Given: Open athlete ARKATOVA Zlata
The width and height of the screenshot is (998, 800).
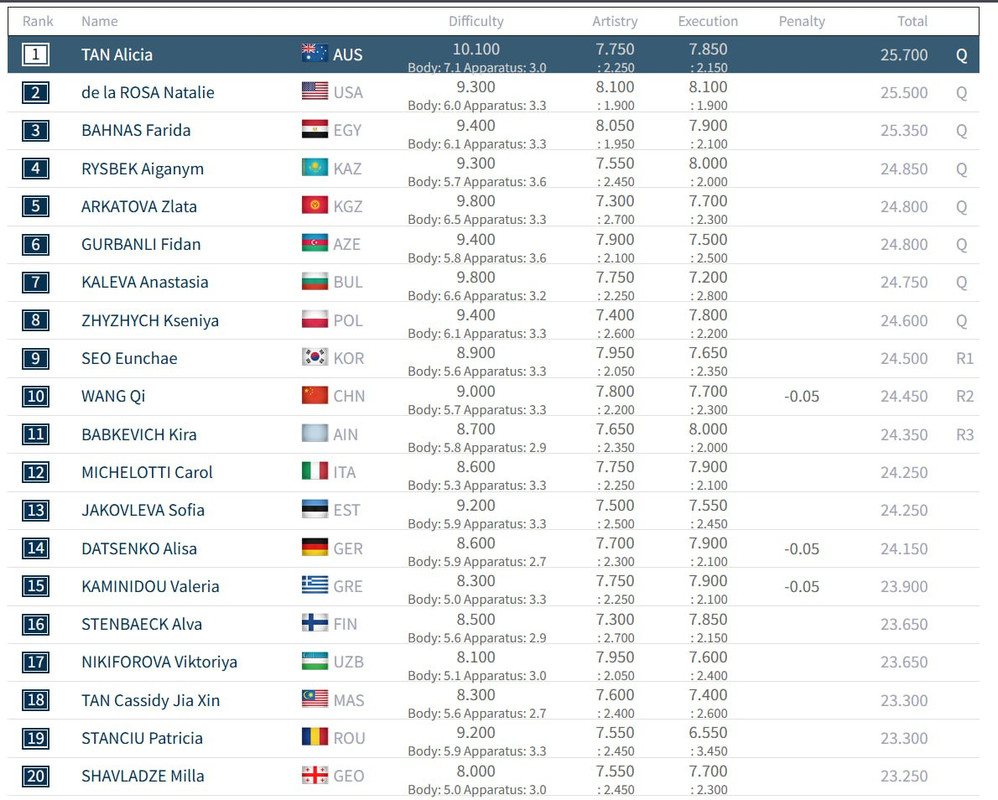Looking at the screenshot, I should coord(139,206).
